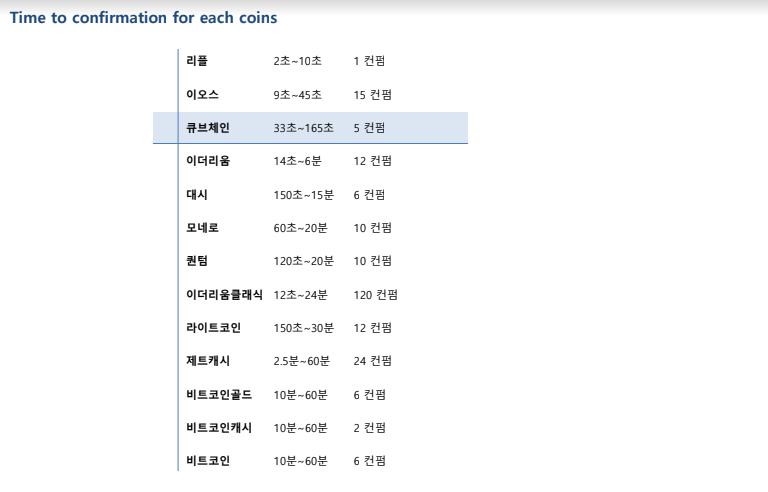Click the 비트코인캐시 row's 2 컨펌 value
This screenshot has height=492, width=768.
click(370, 428)
